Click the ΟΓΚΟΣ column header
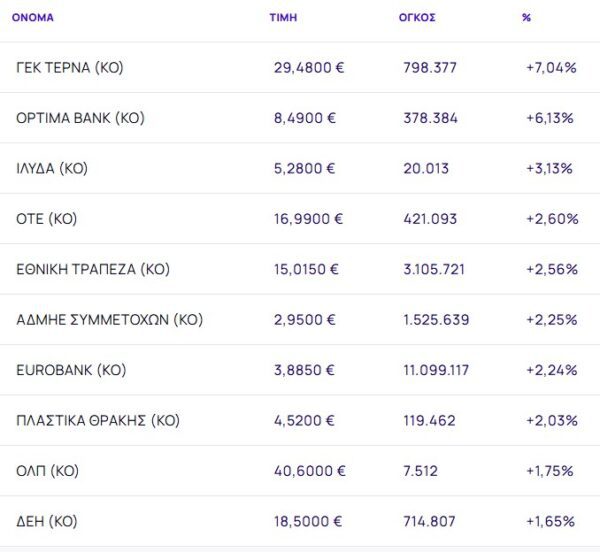The height and width of the screenshot is (552, 600). (x=416, y=18)
